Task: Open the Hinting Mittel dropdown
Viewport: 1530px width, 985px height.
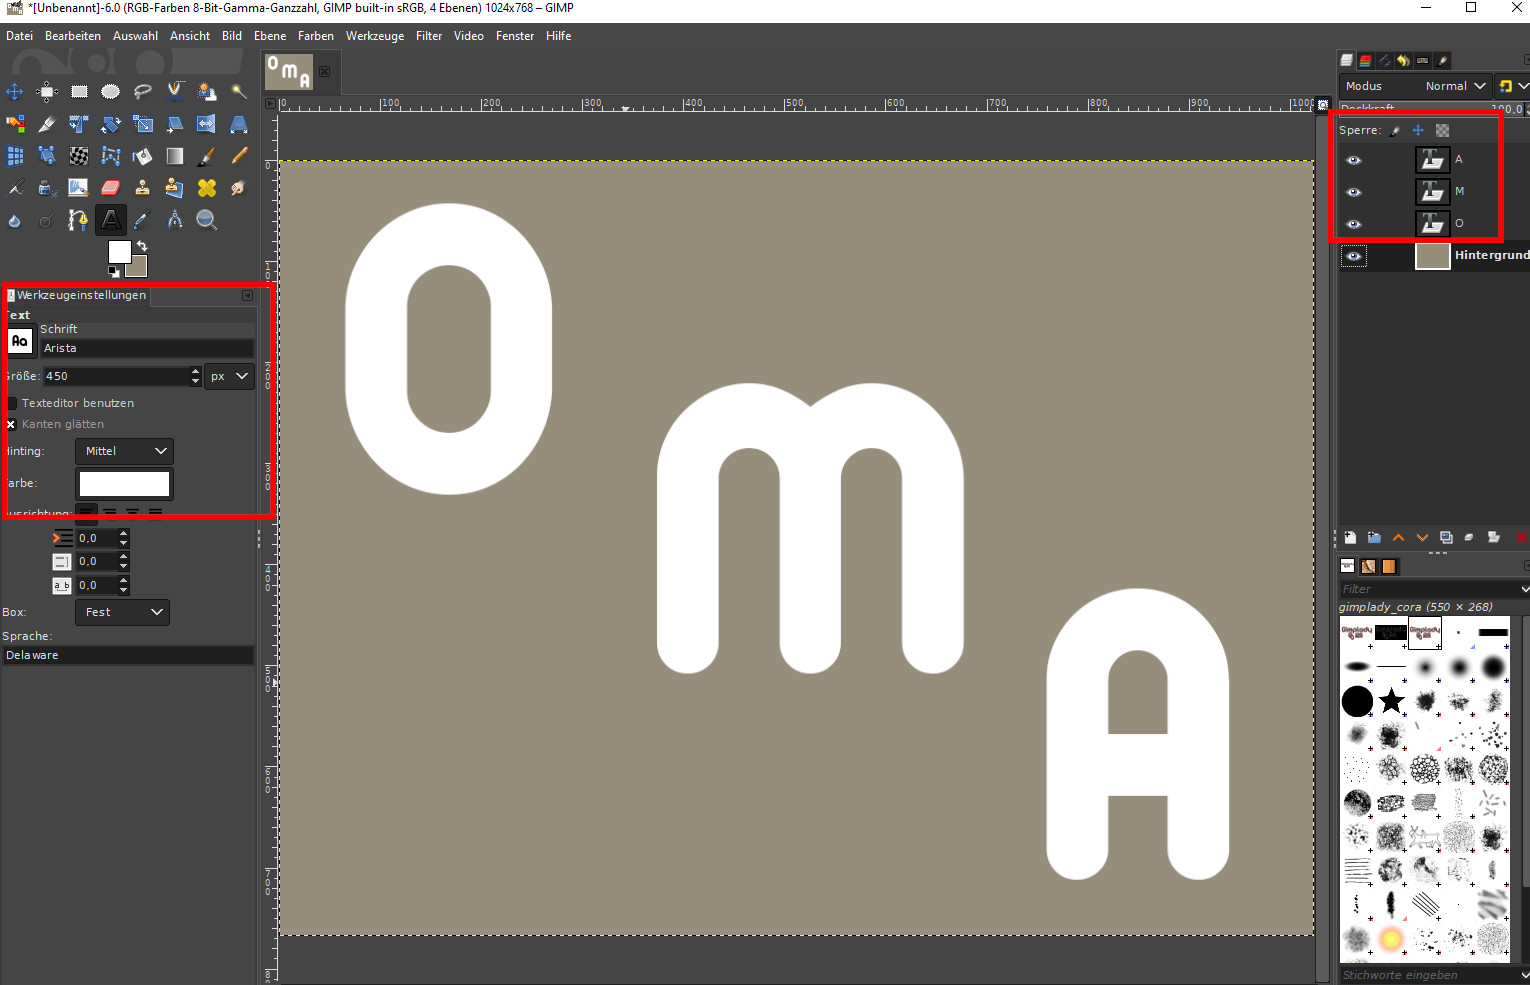Action: coord(124,451)
